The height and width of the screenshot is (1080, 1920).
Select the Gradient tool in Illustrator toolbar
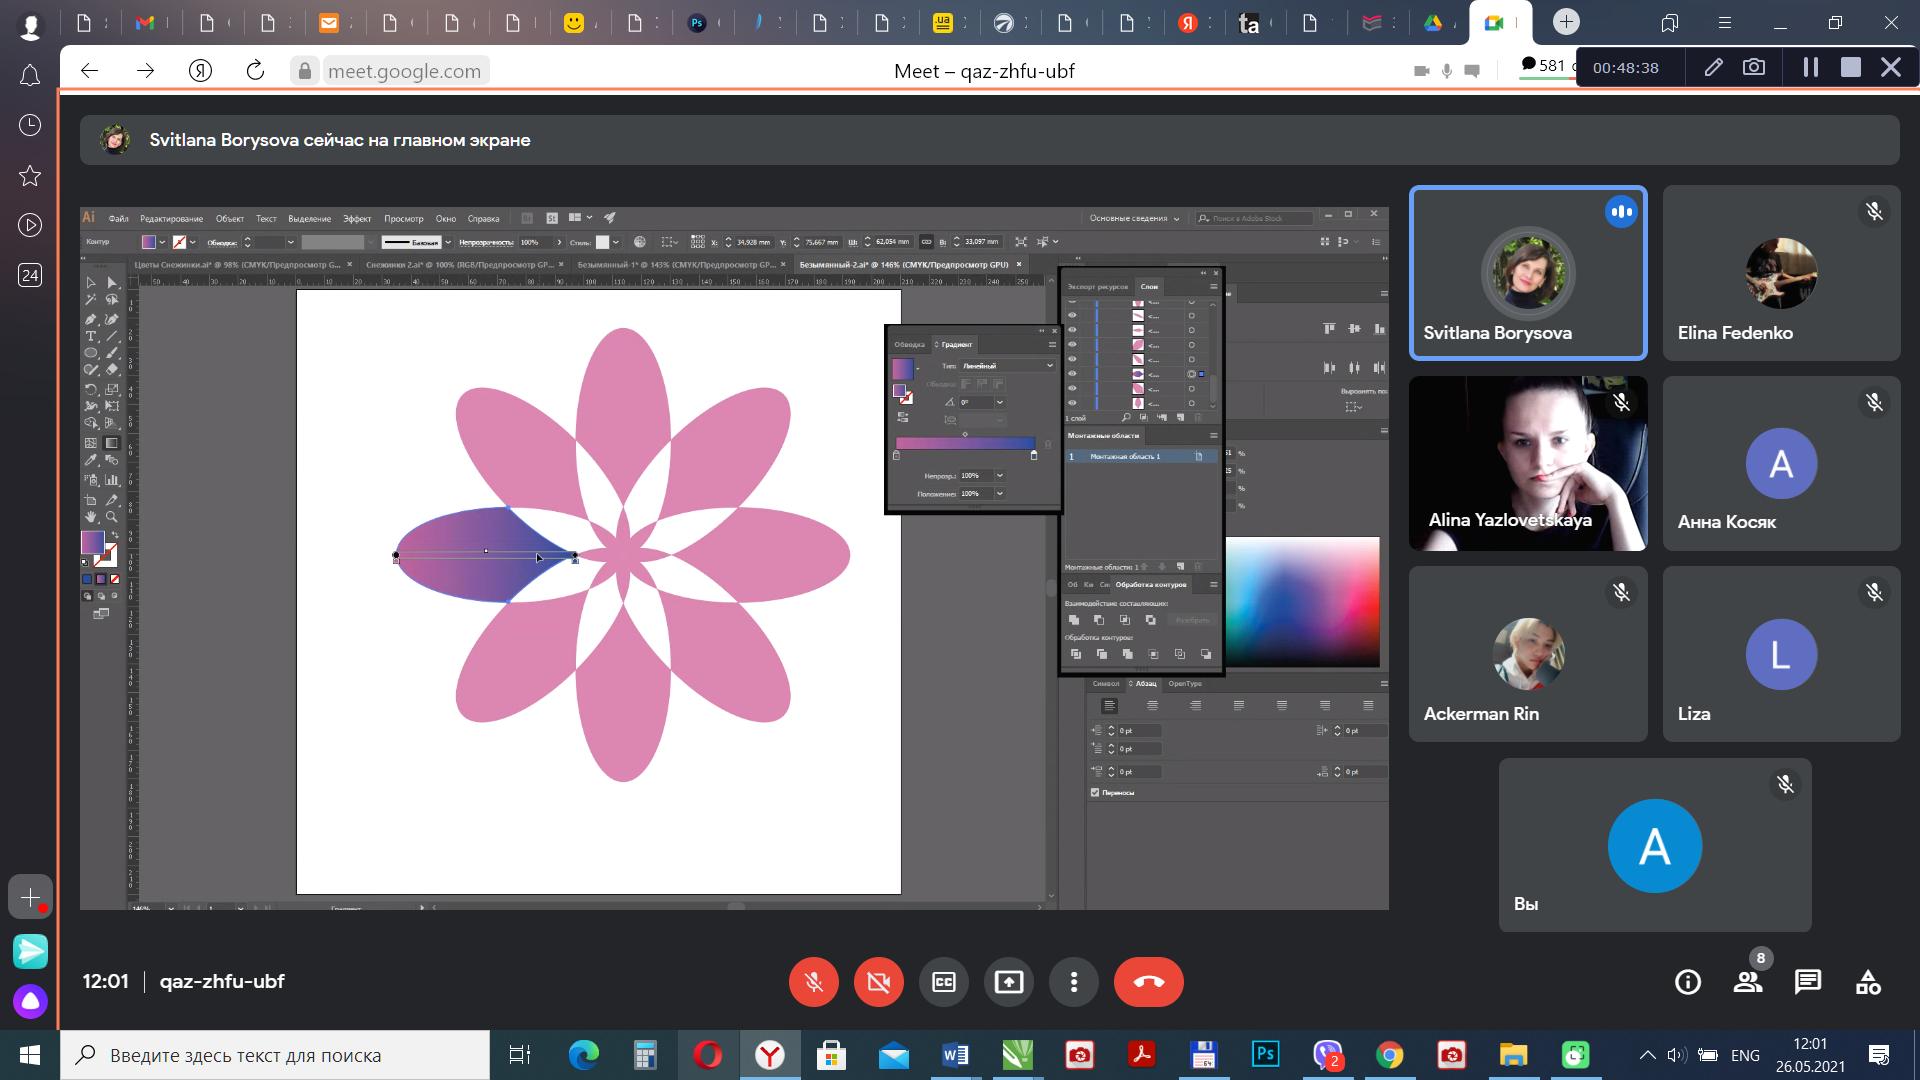pos(112,443)
